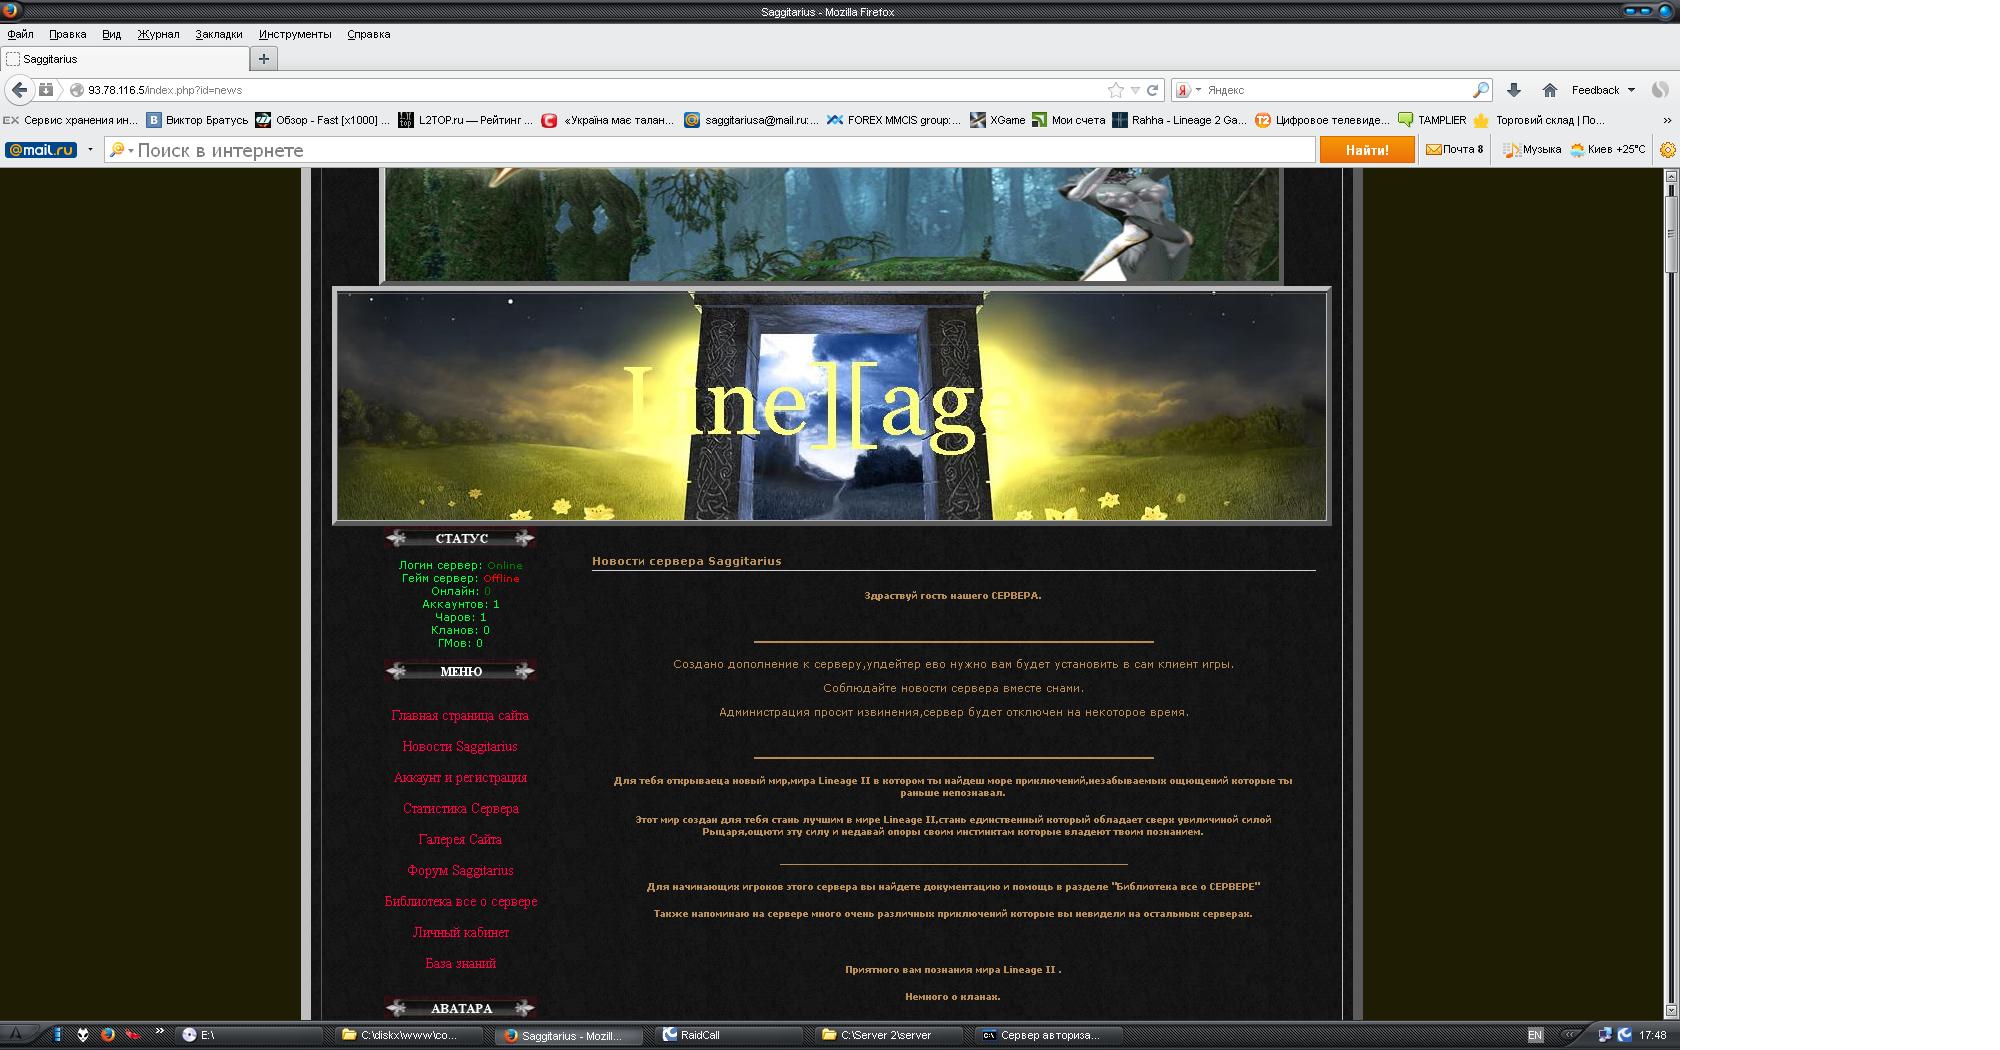Screen dimensions: 2000x1050
Task: Go to the Home page icon
Action: point(1550,90)
